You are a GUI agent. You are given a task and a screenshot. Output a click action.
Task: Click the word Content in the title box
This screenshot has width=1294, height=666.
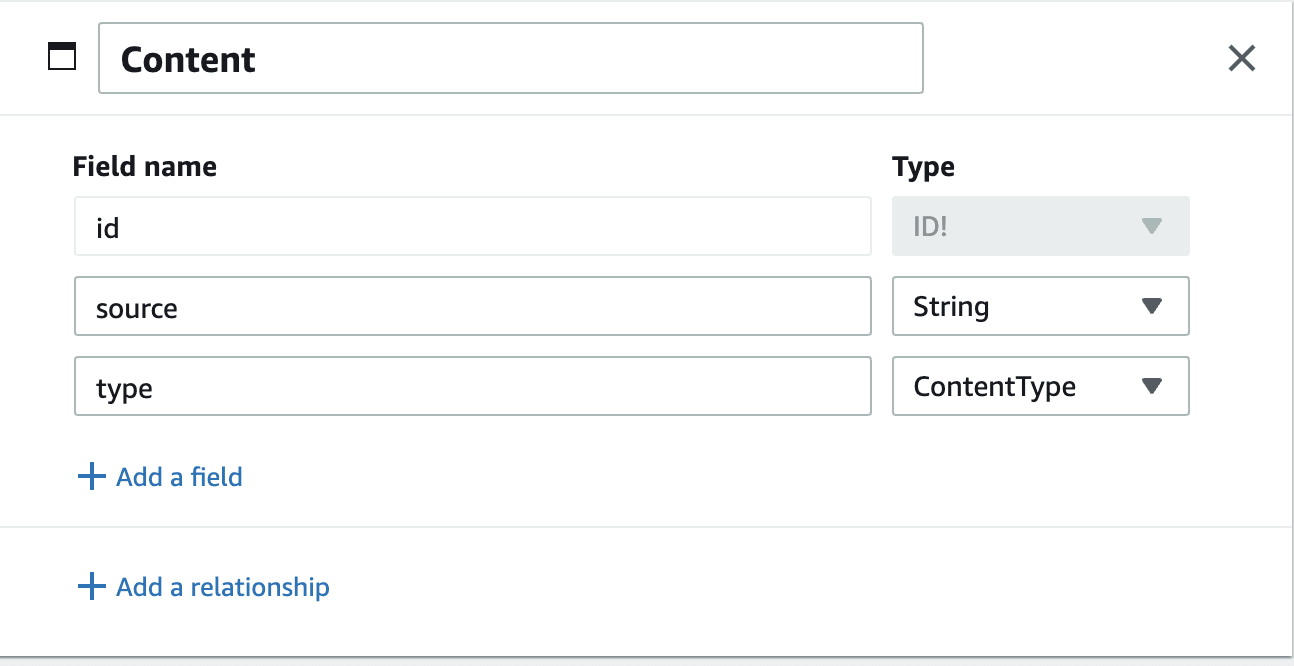(x=188, y=60)
